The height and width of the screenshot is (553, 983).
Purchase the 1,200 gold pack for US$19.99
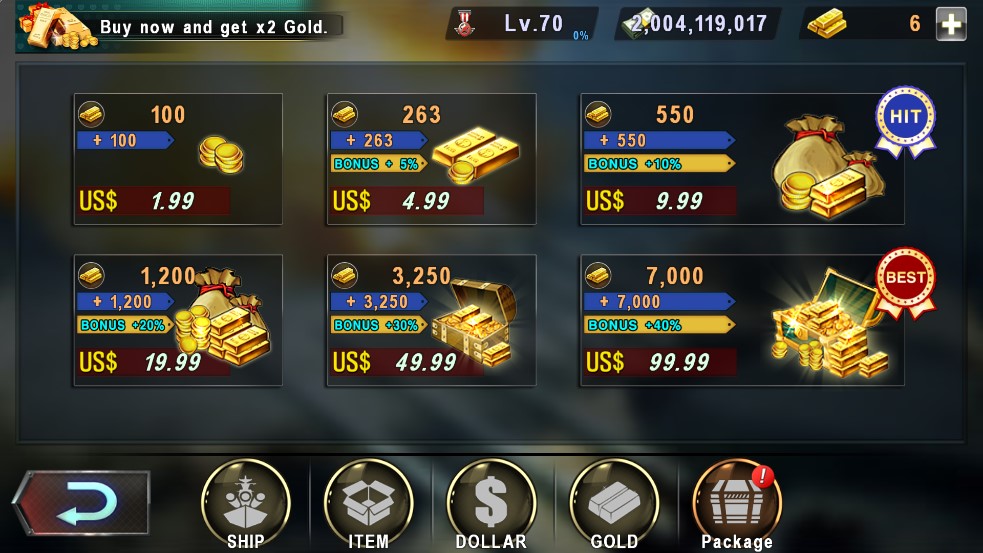click(x=178, y=320)
